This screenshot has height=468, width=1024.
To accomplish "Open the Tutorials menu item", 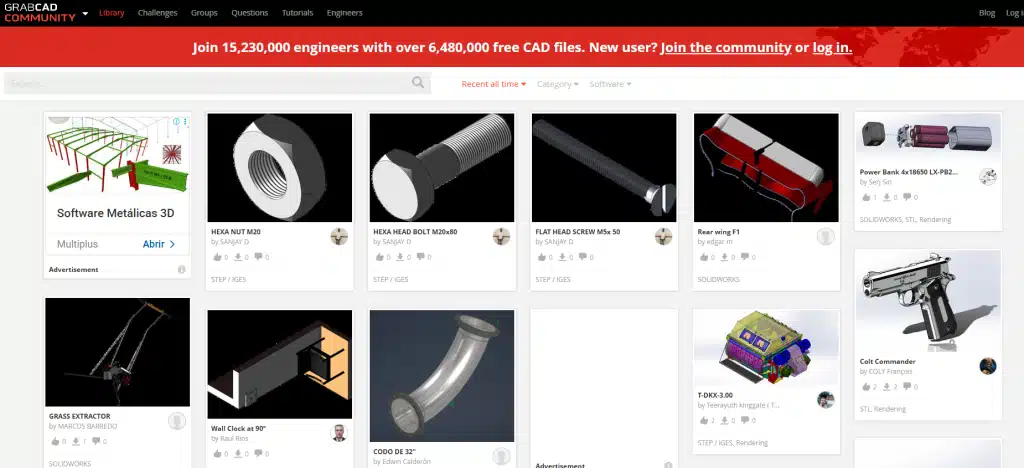I will click(x=297, y=13).
